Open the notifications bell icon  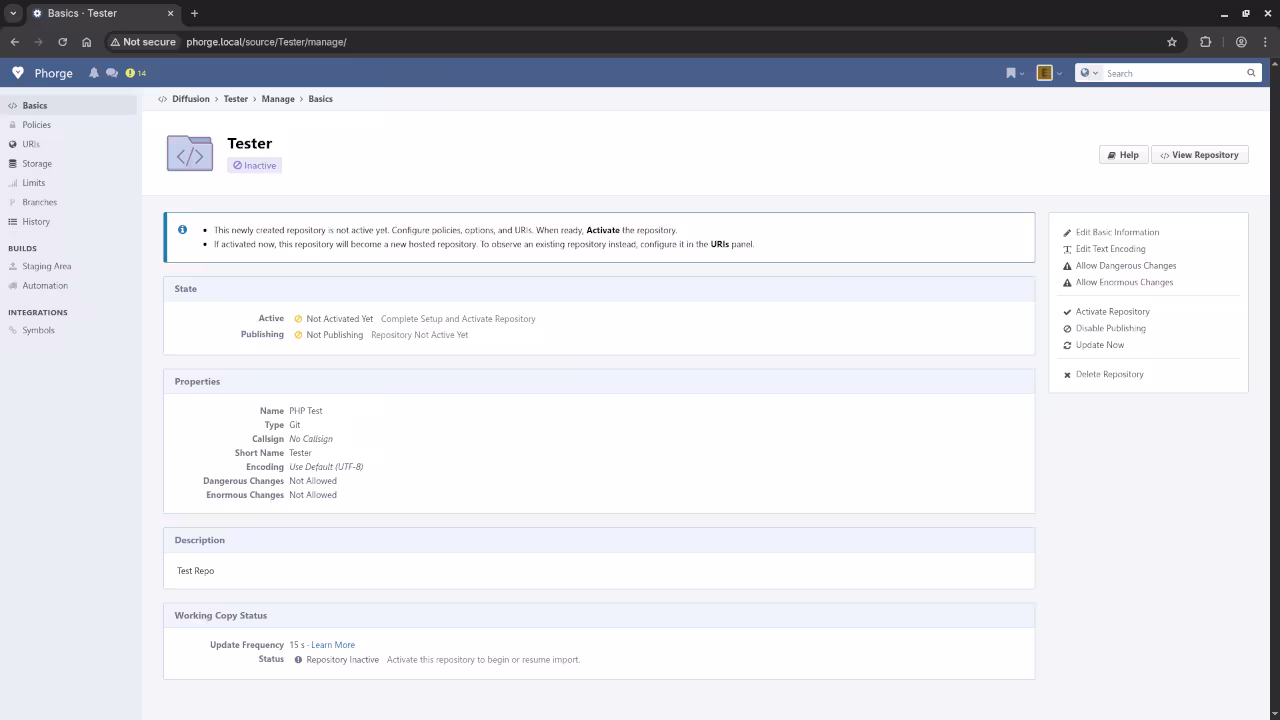94,73
